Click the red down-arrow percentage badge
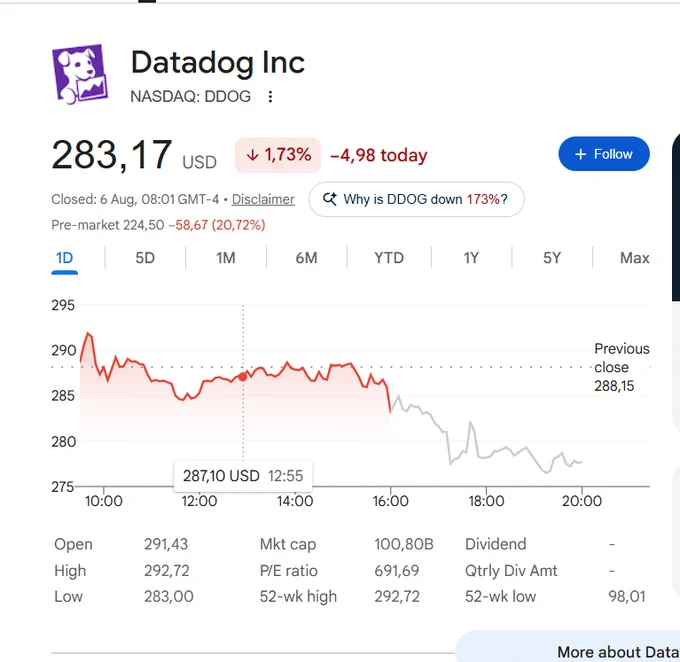This screenshot has width=680, height=662. coord(278,155)
